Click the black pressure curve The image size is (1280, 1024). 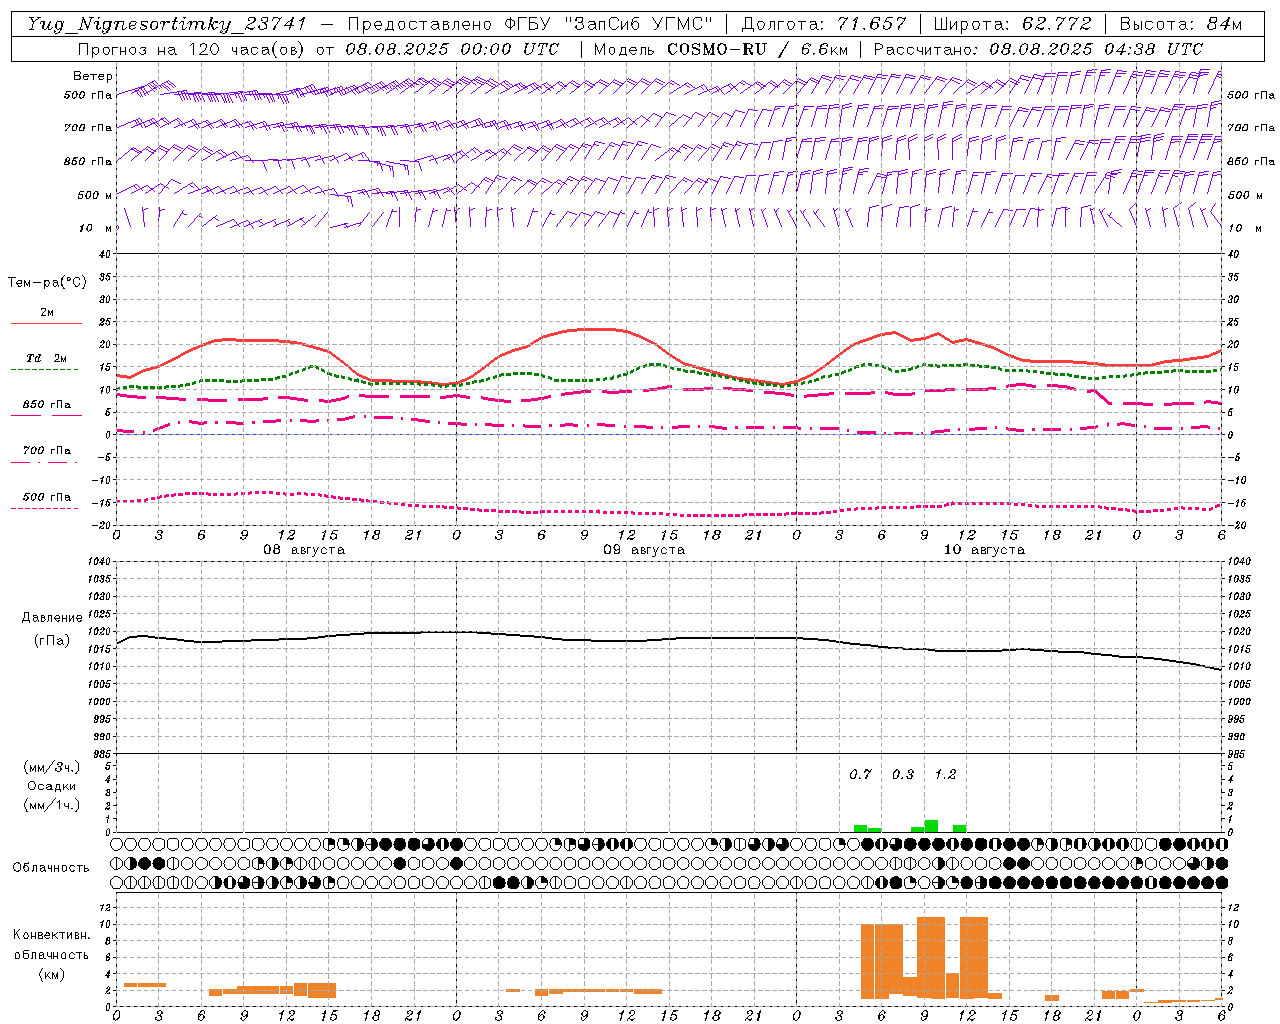click(668, 639)
